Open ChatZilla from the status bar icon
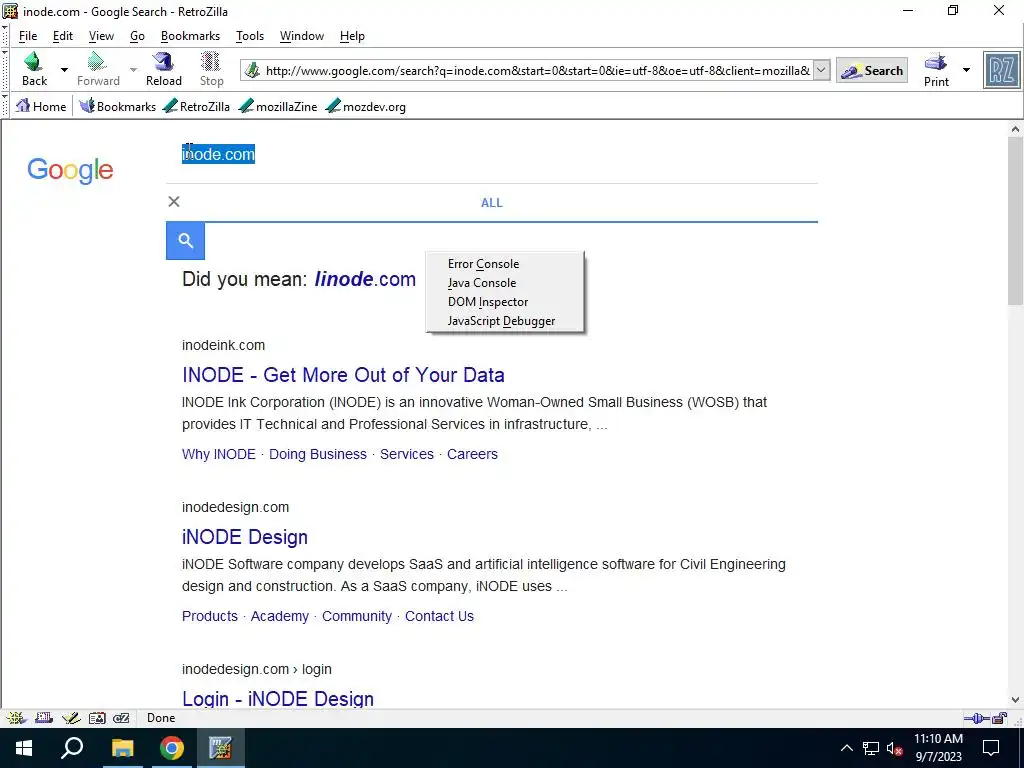 [121, 718]
